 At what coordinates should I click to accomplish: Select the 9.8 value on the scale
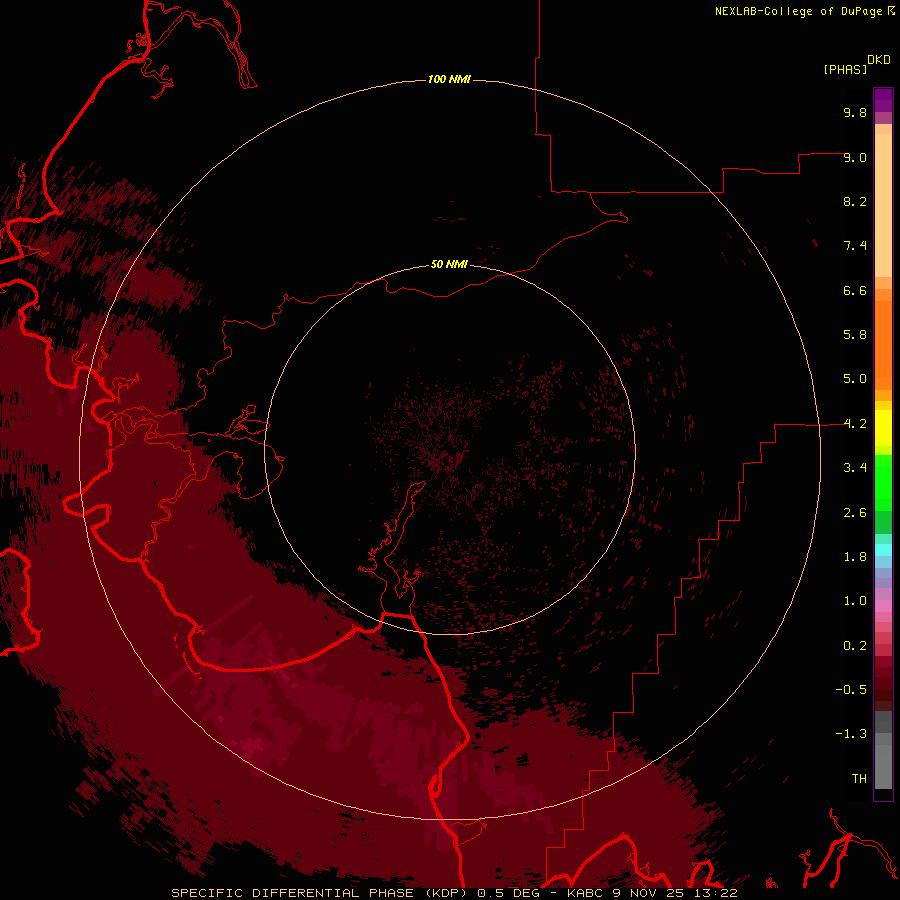[x=855, y=112]
